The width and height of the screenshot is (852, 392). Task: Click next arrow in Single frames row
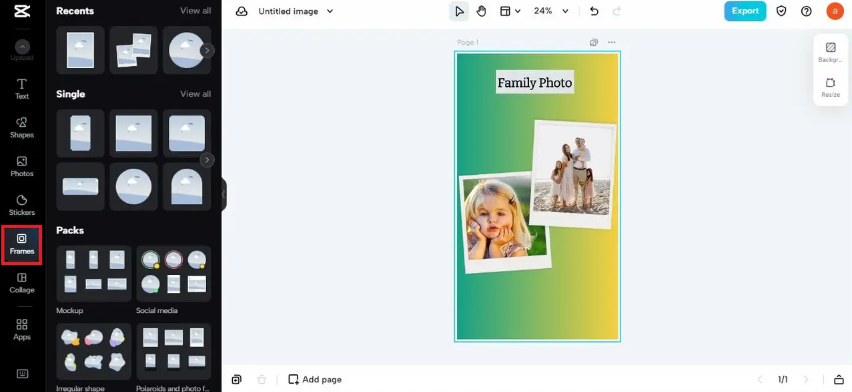(207, 160)
